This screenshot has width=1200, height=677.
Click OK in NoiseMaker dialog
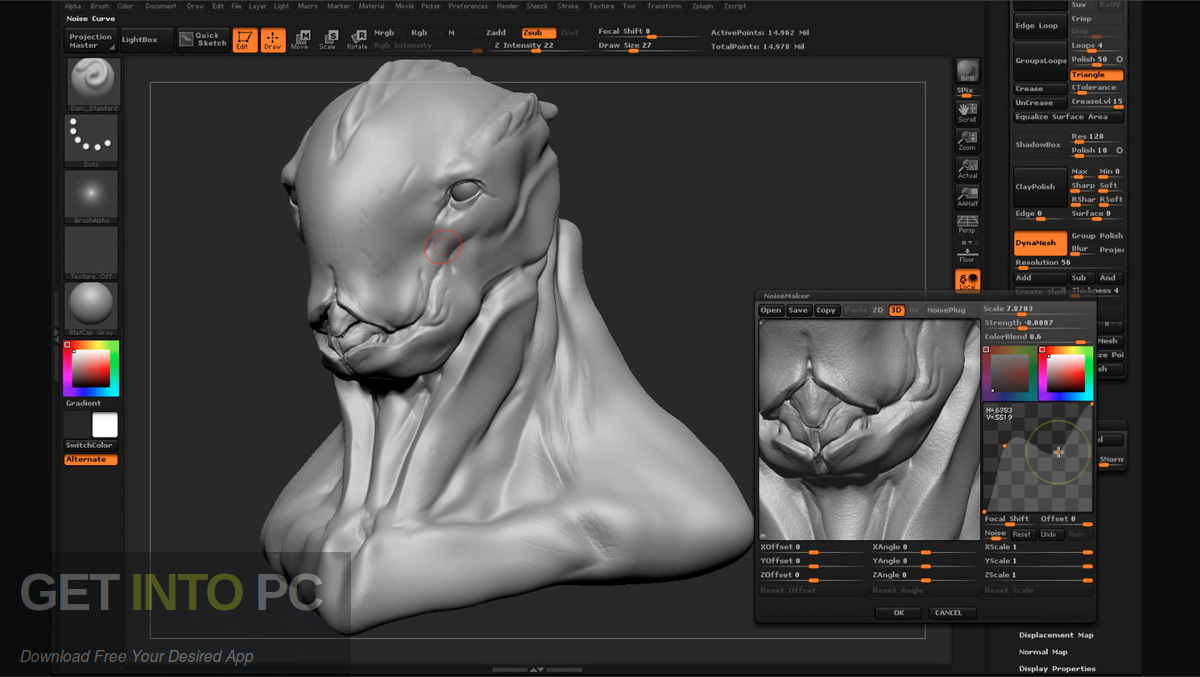tap(898, 612)
